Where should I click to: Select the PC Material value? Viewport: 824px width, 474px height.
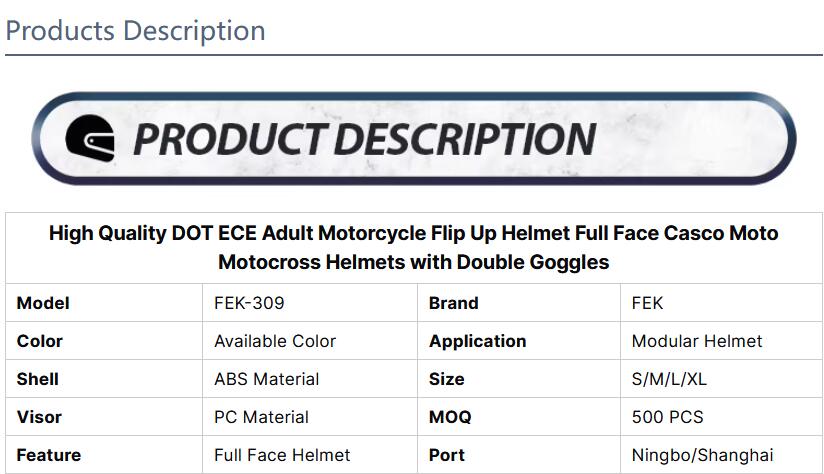(x=261, y=417)
